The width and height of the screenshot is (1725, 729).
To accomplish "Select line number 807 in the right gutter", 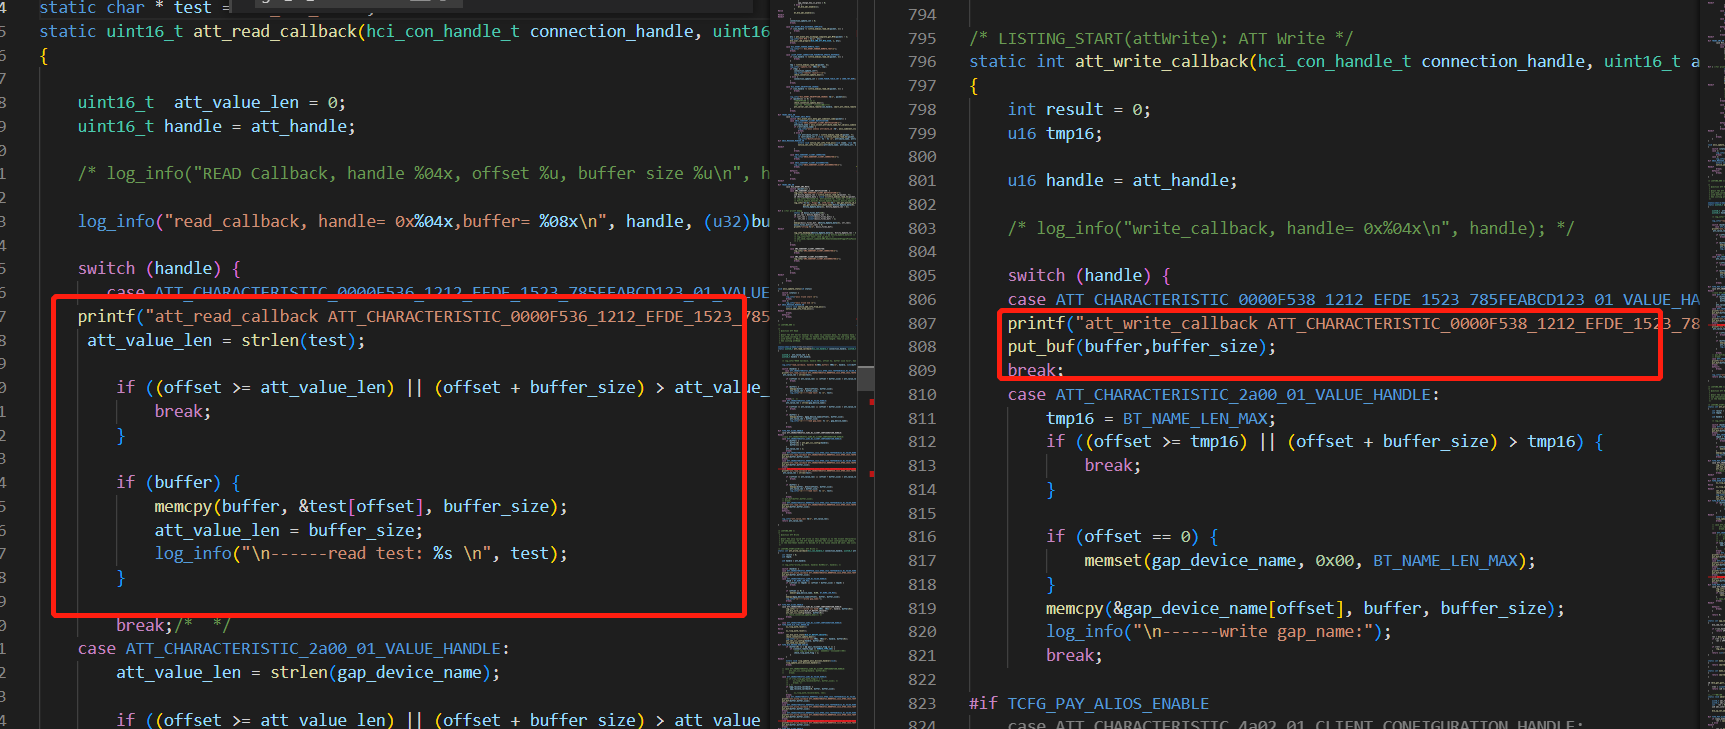I will 922,323.
